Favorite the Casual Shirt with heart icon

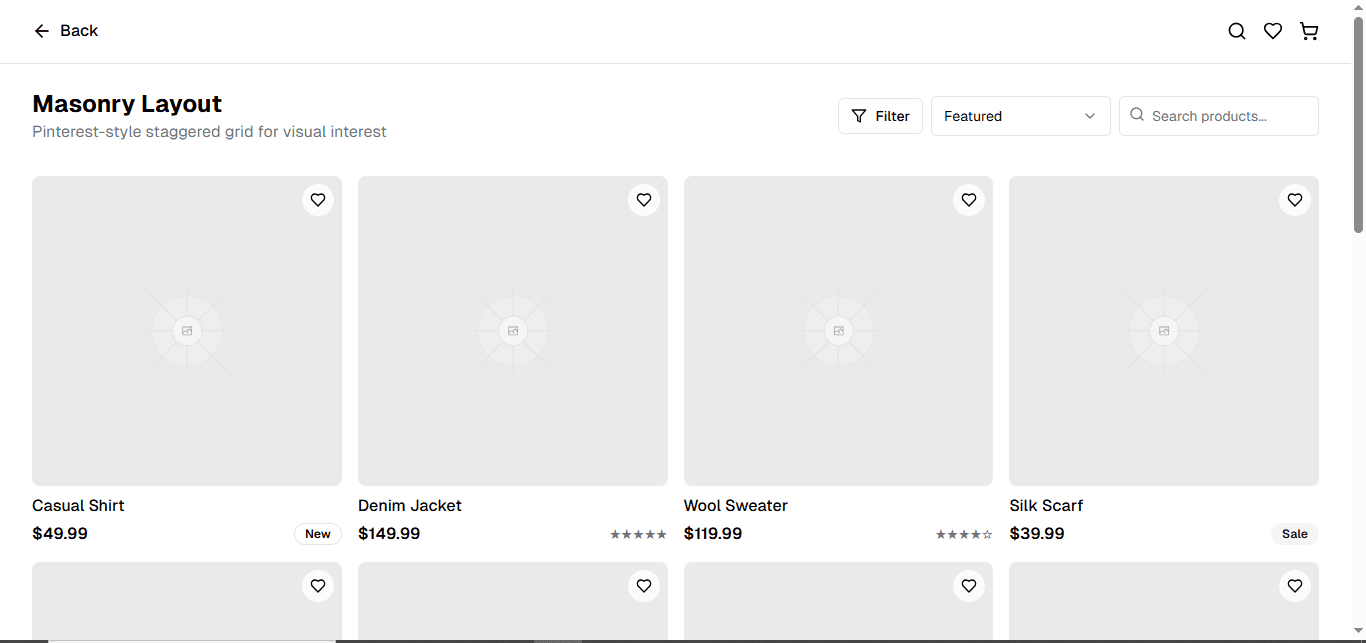point(318,200)
